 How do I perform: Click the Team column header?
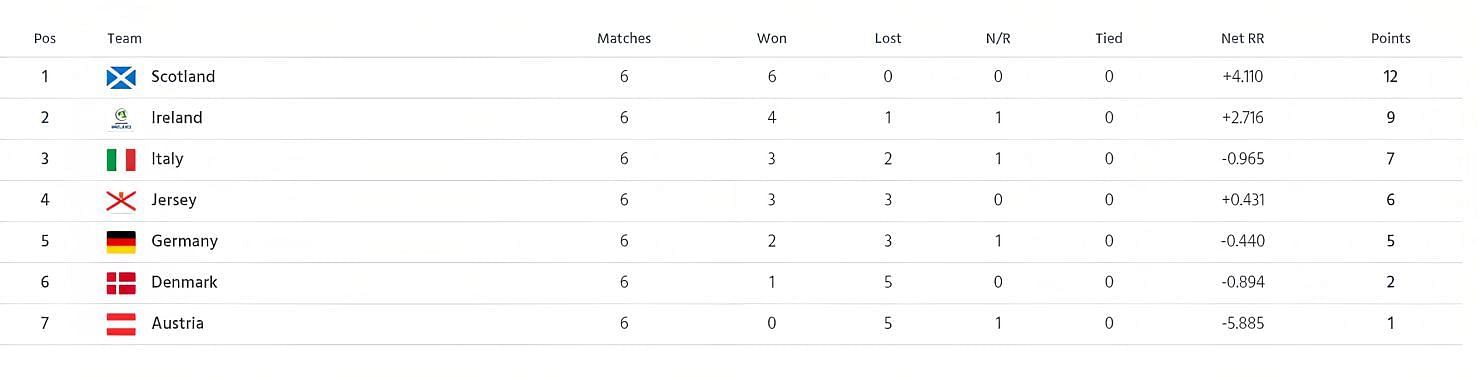[x=124, y=38]
